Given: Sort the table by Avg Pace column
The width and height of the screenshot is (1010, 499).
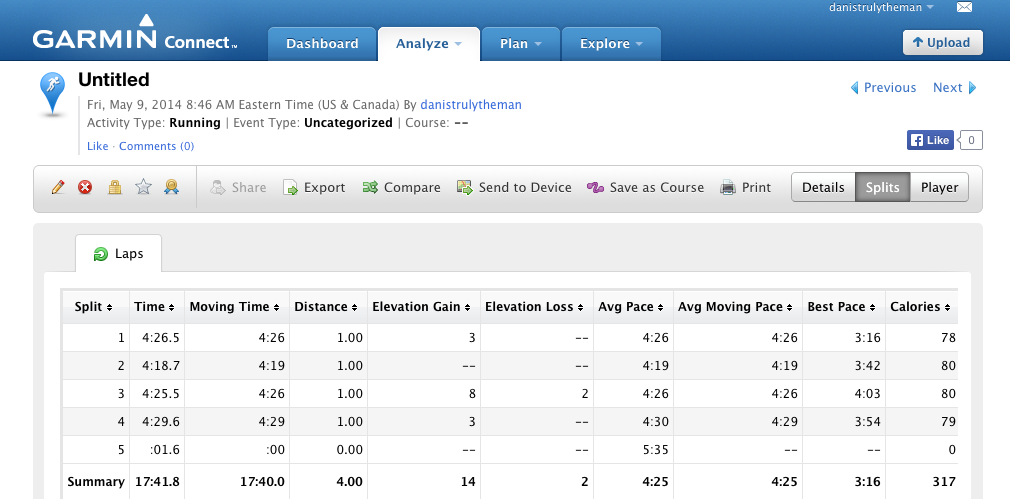Looking at the screenshot, I should coord(630,307).
